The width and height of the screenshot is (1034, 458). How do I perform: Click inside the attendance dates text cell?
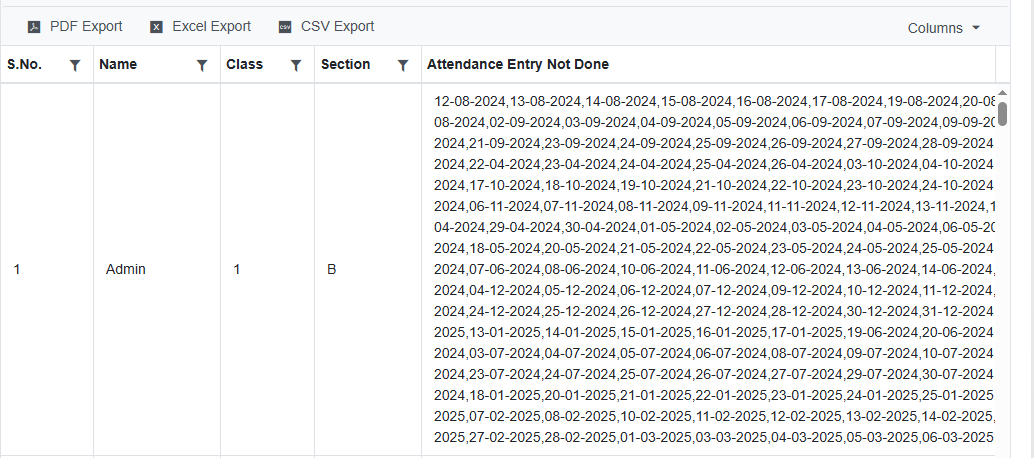pos(700,270)
